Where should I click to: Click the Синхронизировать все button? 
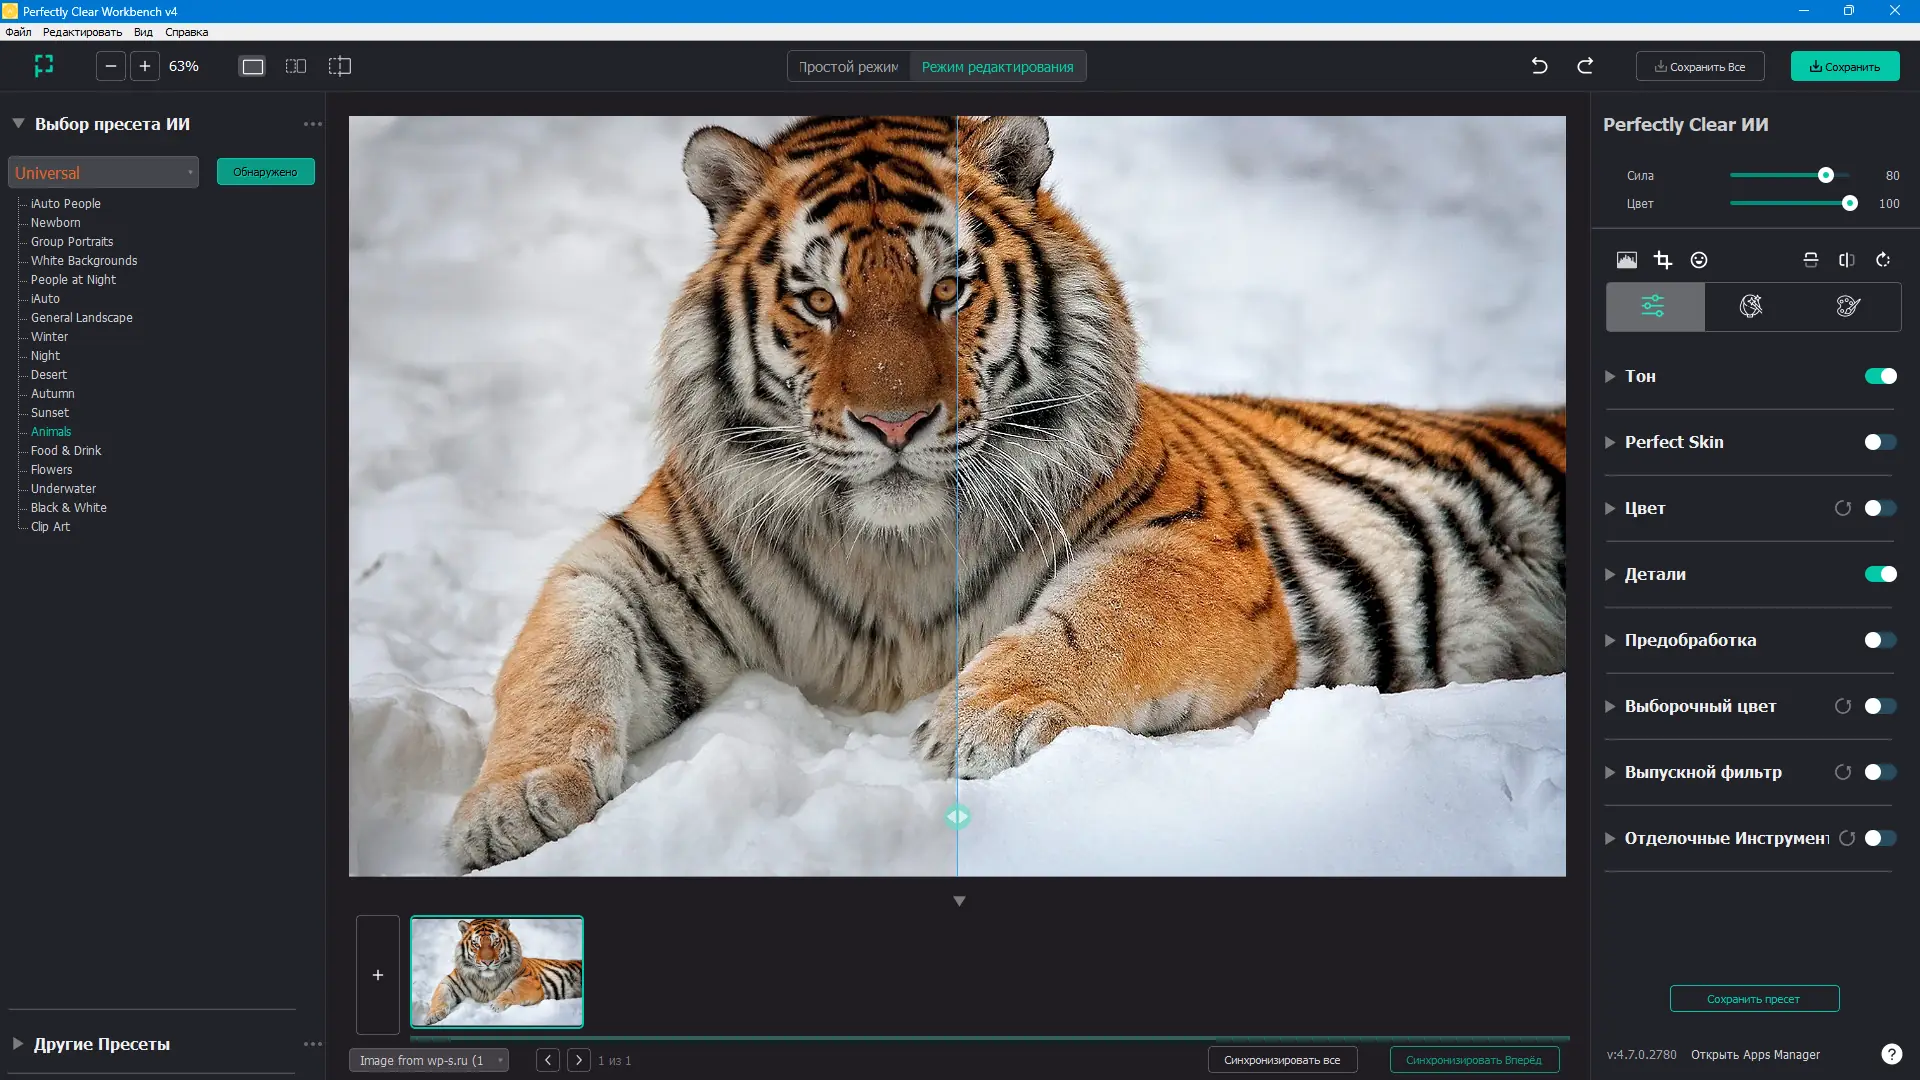1282,1060
